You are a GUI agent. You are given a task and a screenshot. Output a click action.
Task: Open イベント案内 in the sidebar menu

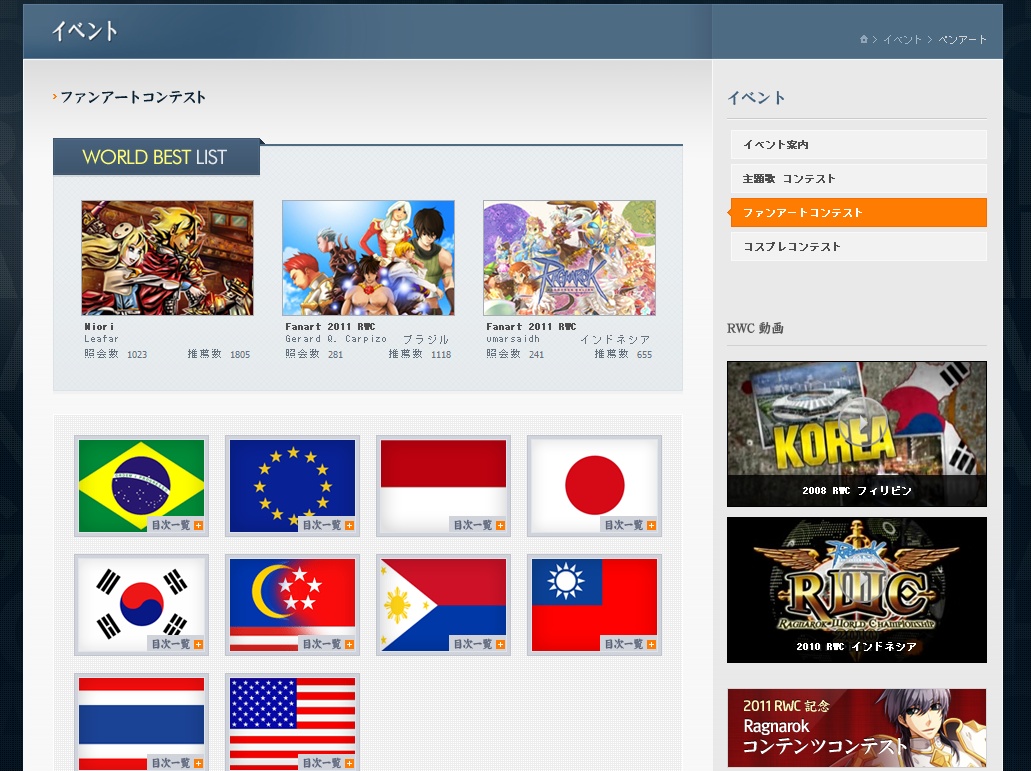858,145
